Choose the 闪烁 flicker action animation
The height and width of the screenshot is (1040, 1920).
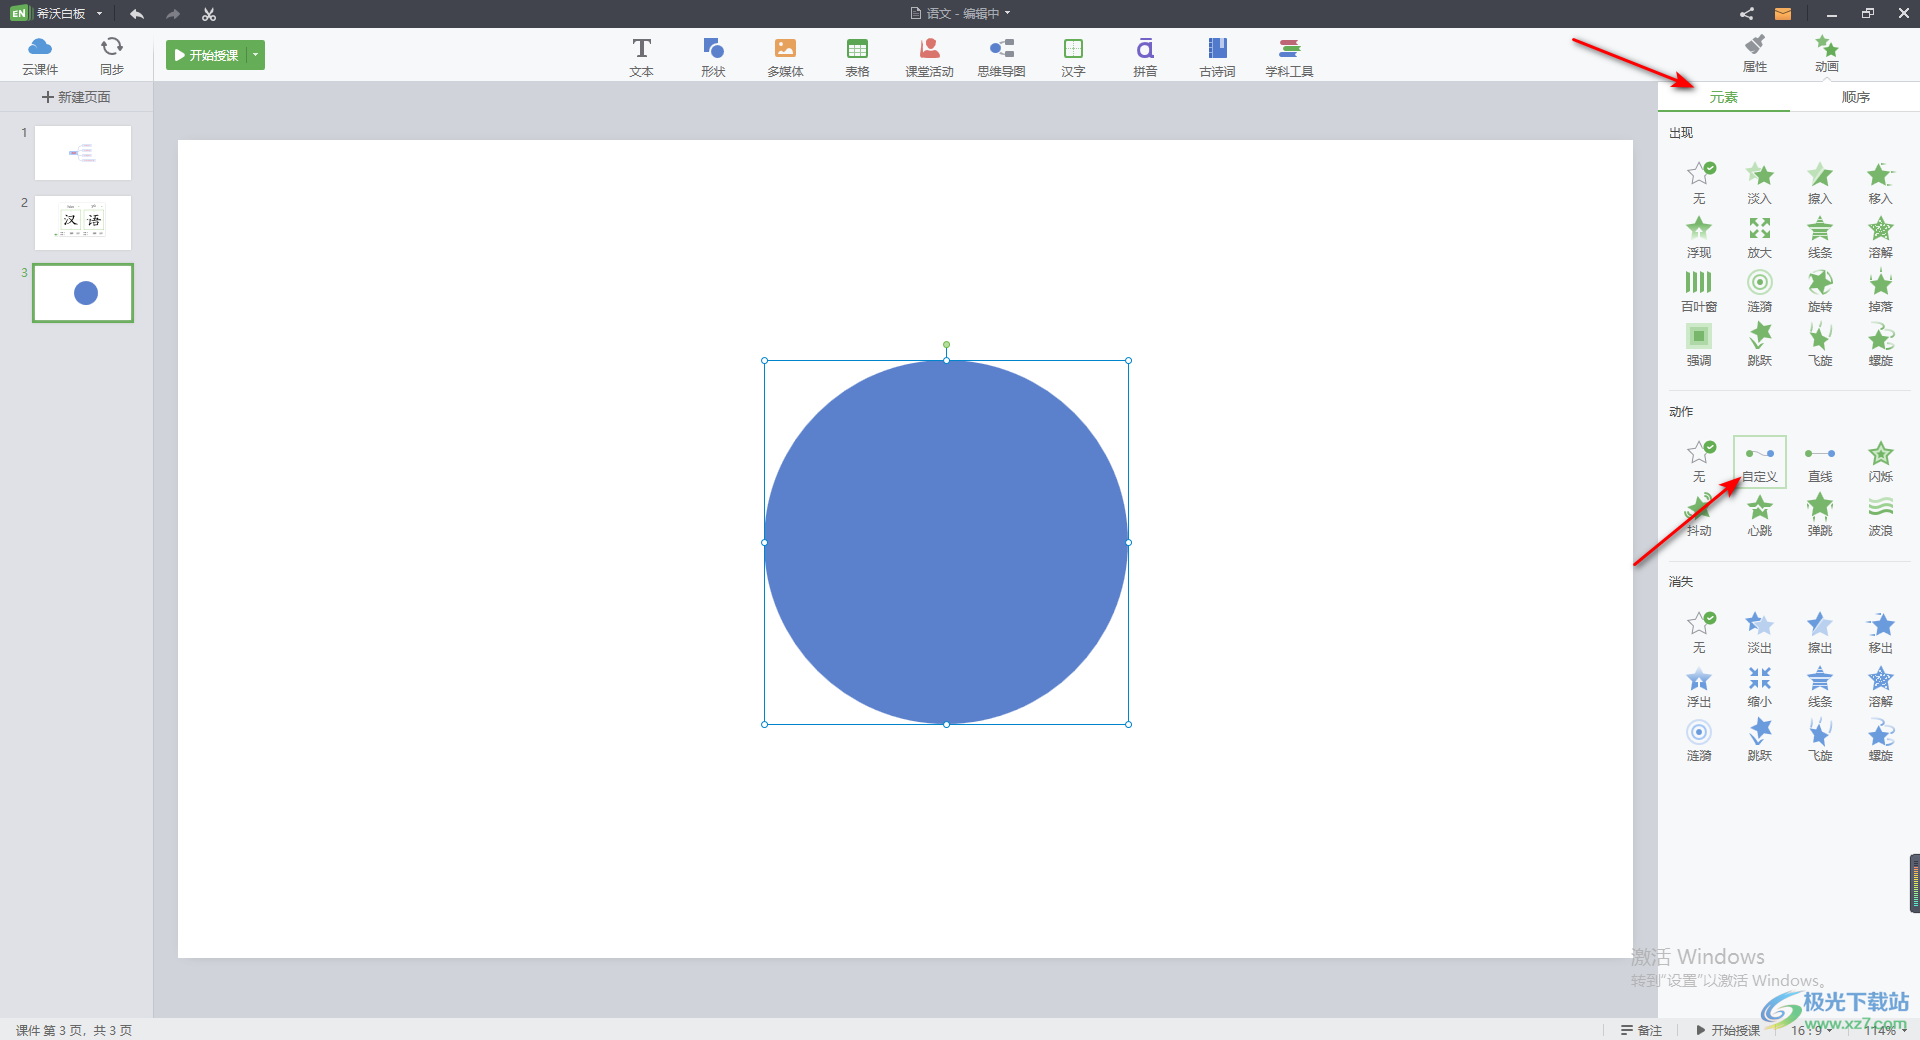click(x=1880, y=462)
